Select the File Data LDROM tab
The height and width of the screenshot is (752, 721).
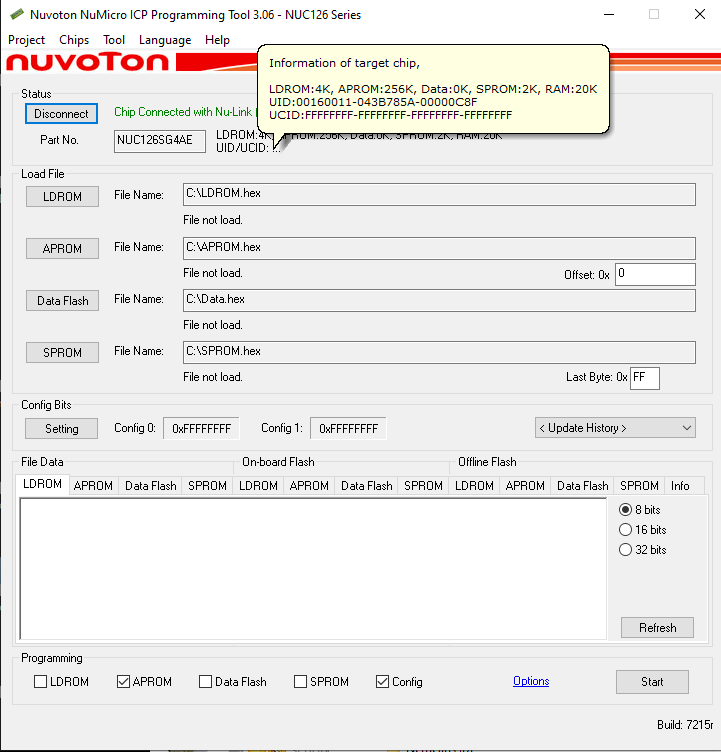click(42, 484)
